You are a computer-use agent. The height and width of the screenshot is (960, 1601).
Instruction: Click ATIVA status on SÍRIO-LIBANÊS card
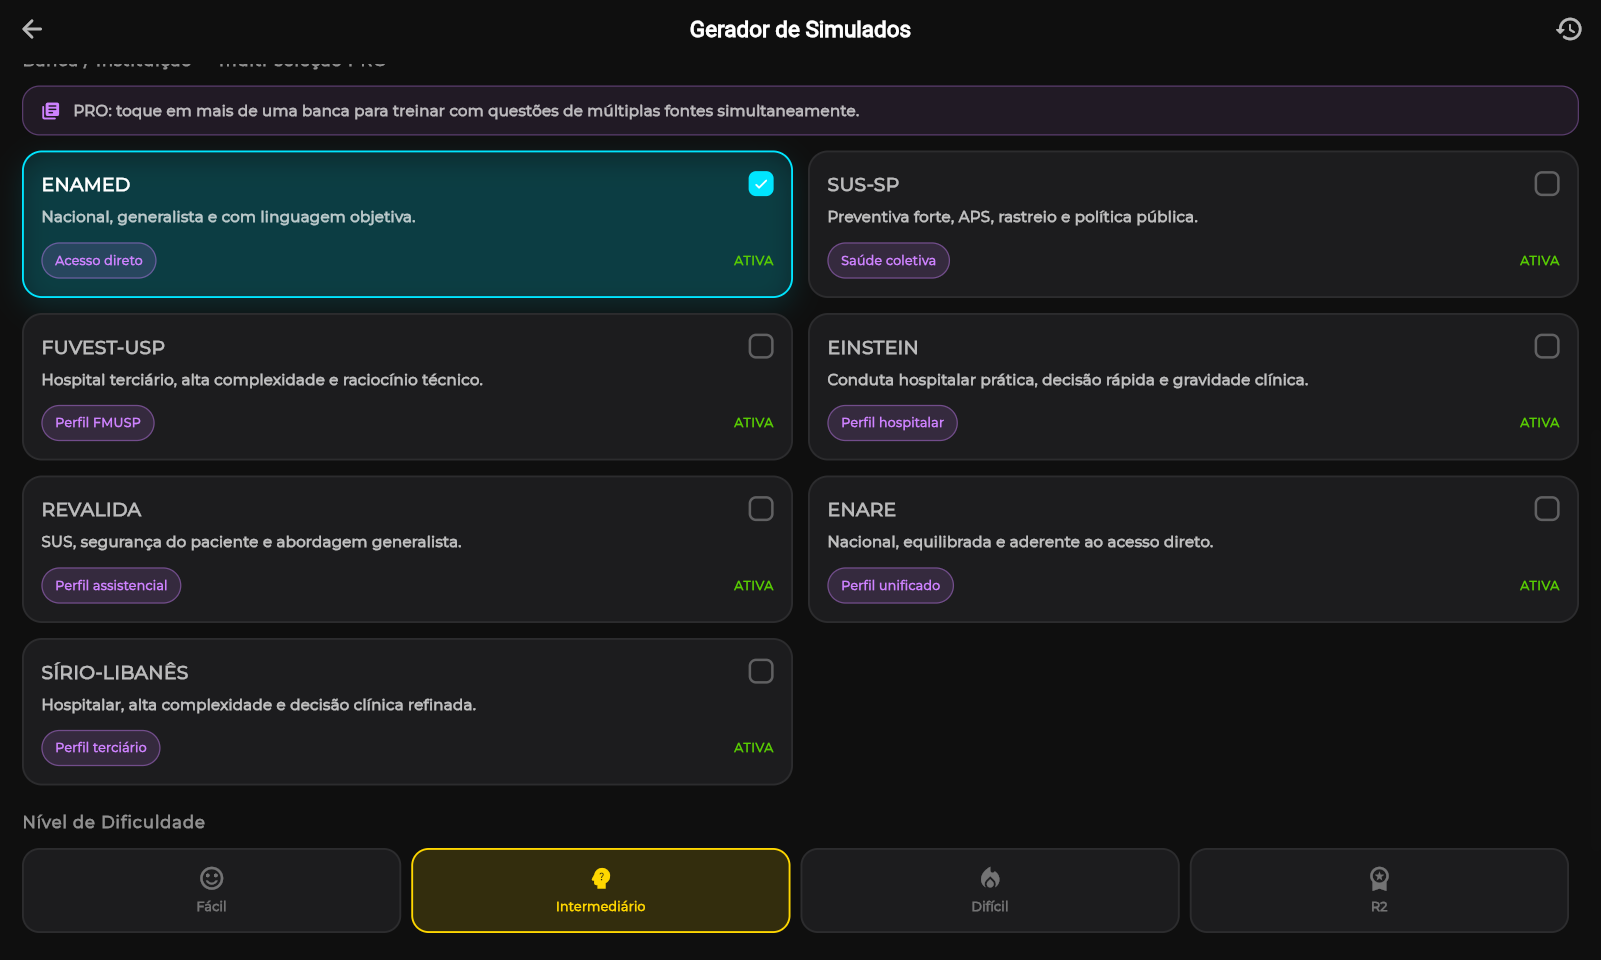[x=753, y=748]
